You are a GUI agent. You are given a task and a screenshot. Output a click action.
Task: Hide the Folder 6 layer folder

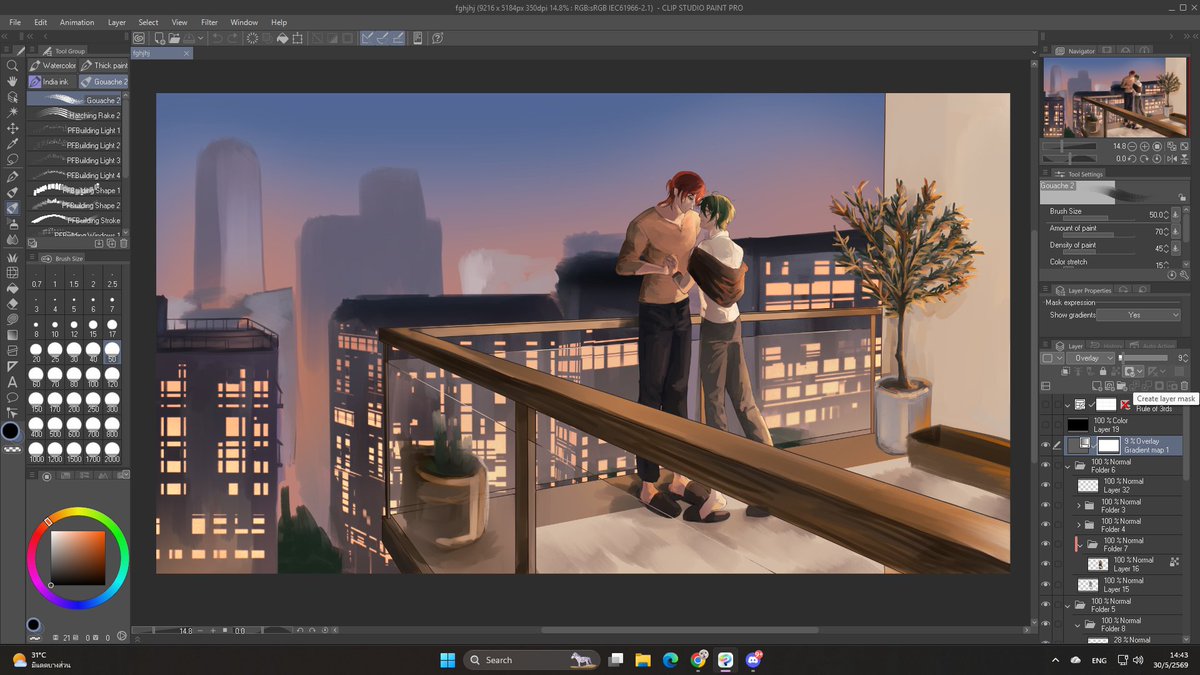(x=1046, y=466)
